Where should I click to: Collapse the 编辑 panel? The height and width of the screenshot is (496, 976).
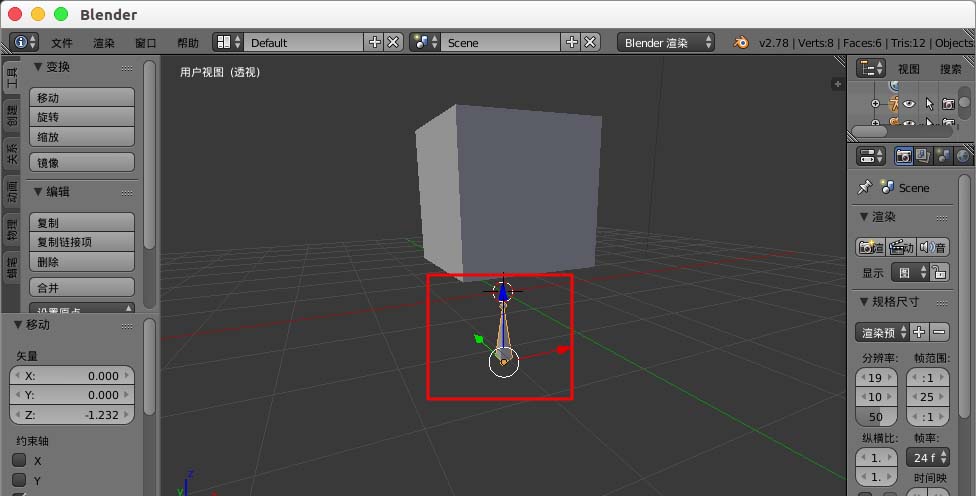pyautogui.click(x=38, y=192)
